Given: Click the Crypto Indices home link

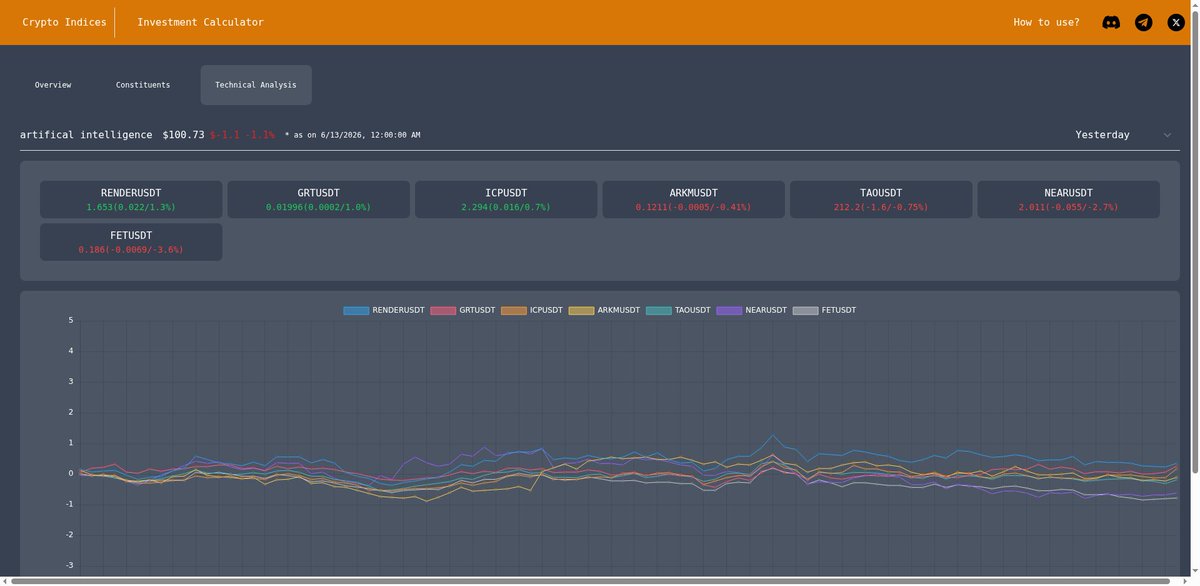Looking at the screenshot, I should pyautogui.click(x=64, y=22).
